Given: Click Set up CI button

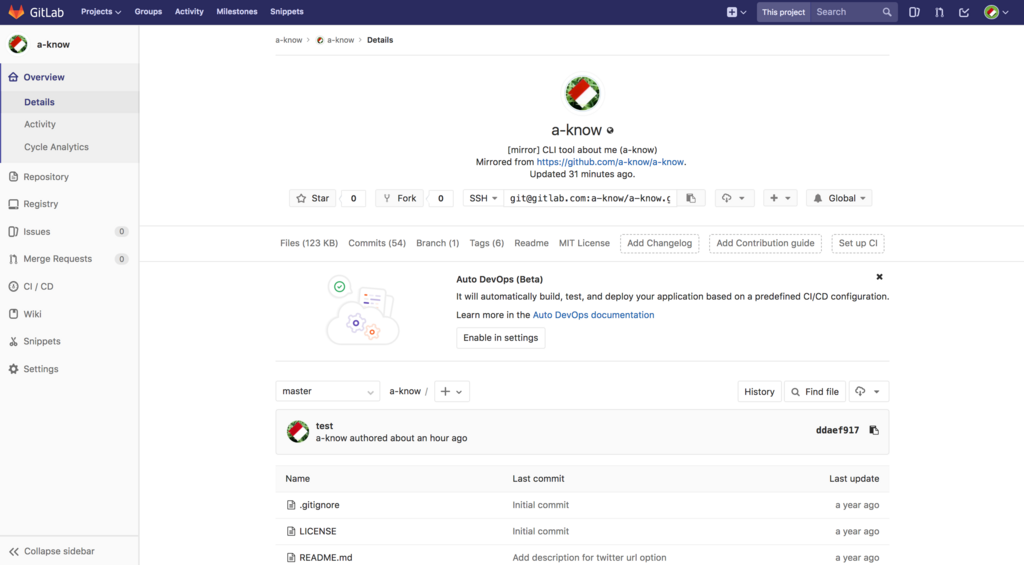Looking at the screenshot, I should point(858,243).
